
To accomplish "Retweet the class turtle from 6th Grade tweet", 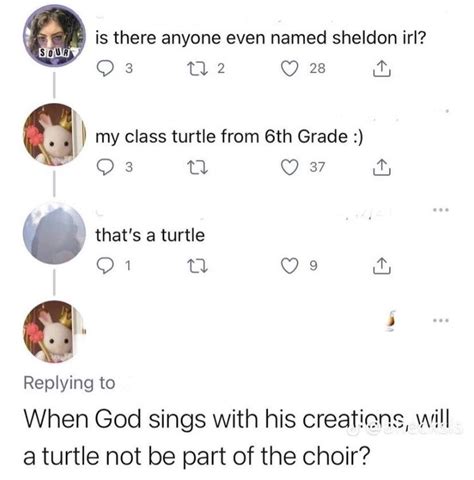I will point(198,167).
